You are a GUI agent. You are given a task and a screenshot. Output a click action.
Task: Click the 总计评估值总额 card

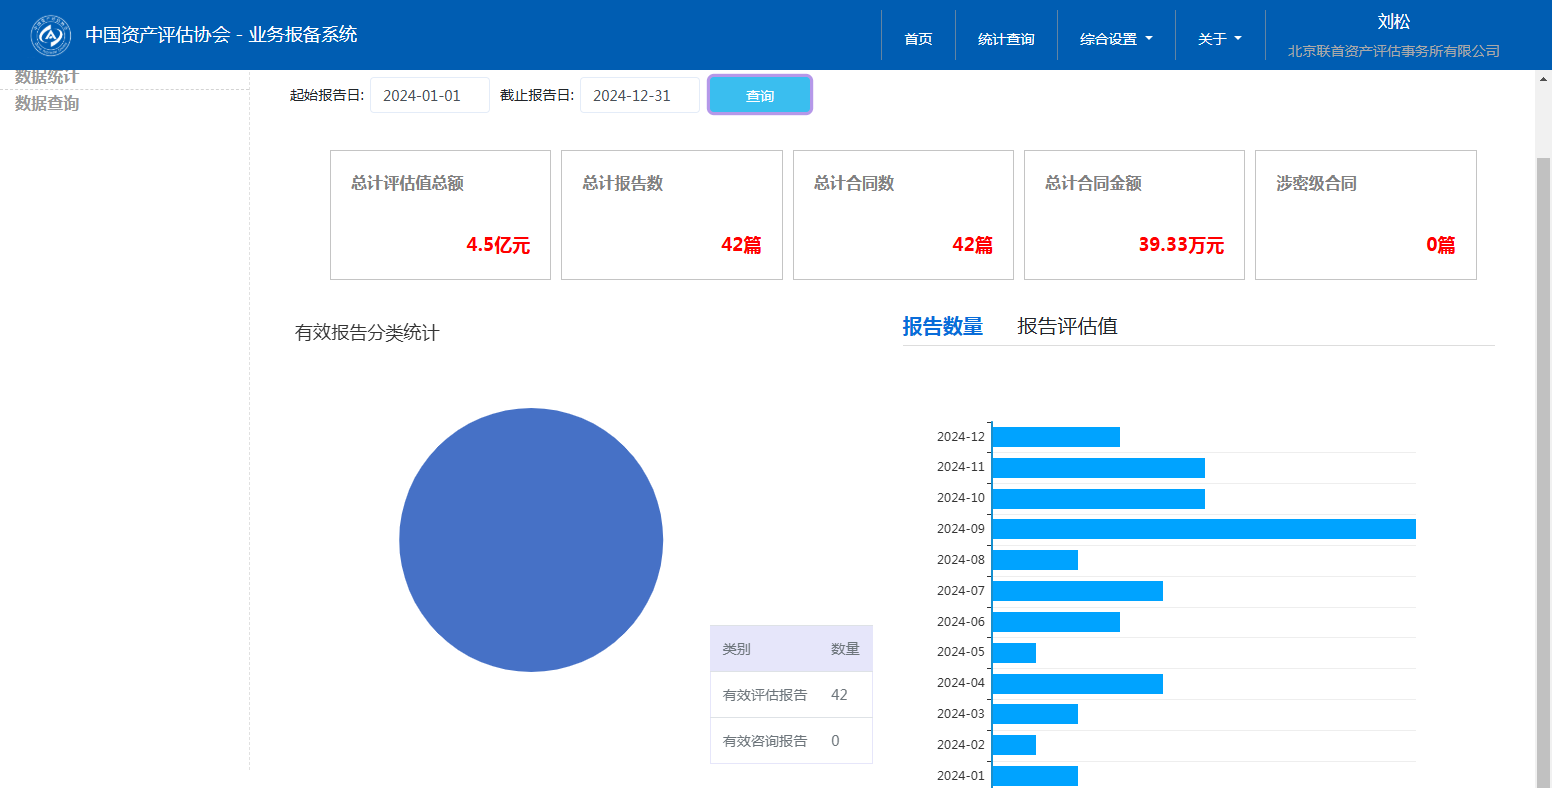click(x=440, y=215)
